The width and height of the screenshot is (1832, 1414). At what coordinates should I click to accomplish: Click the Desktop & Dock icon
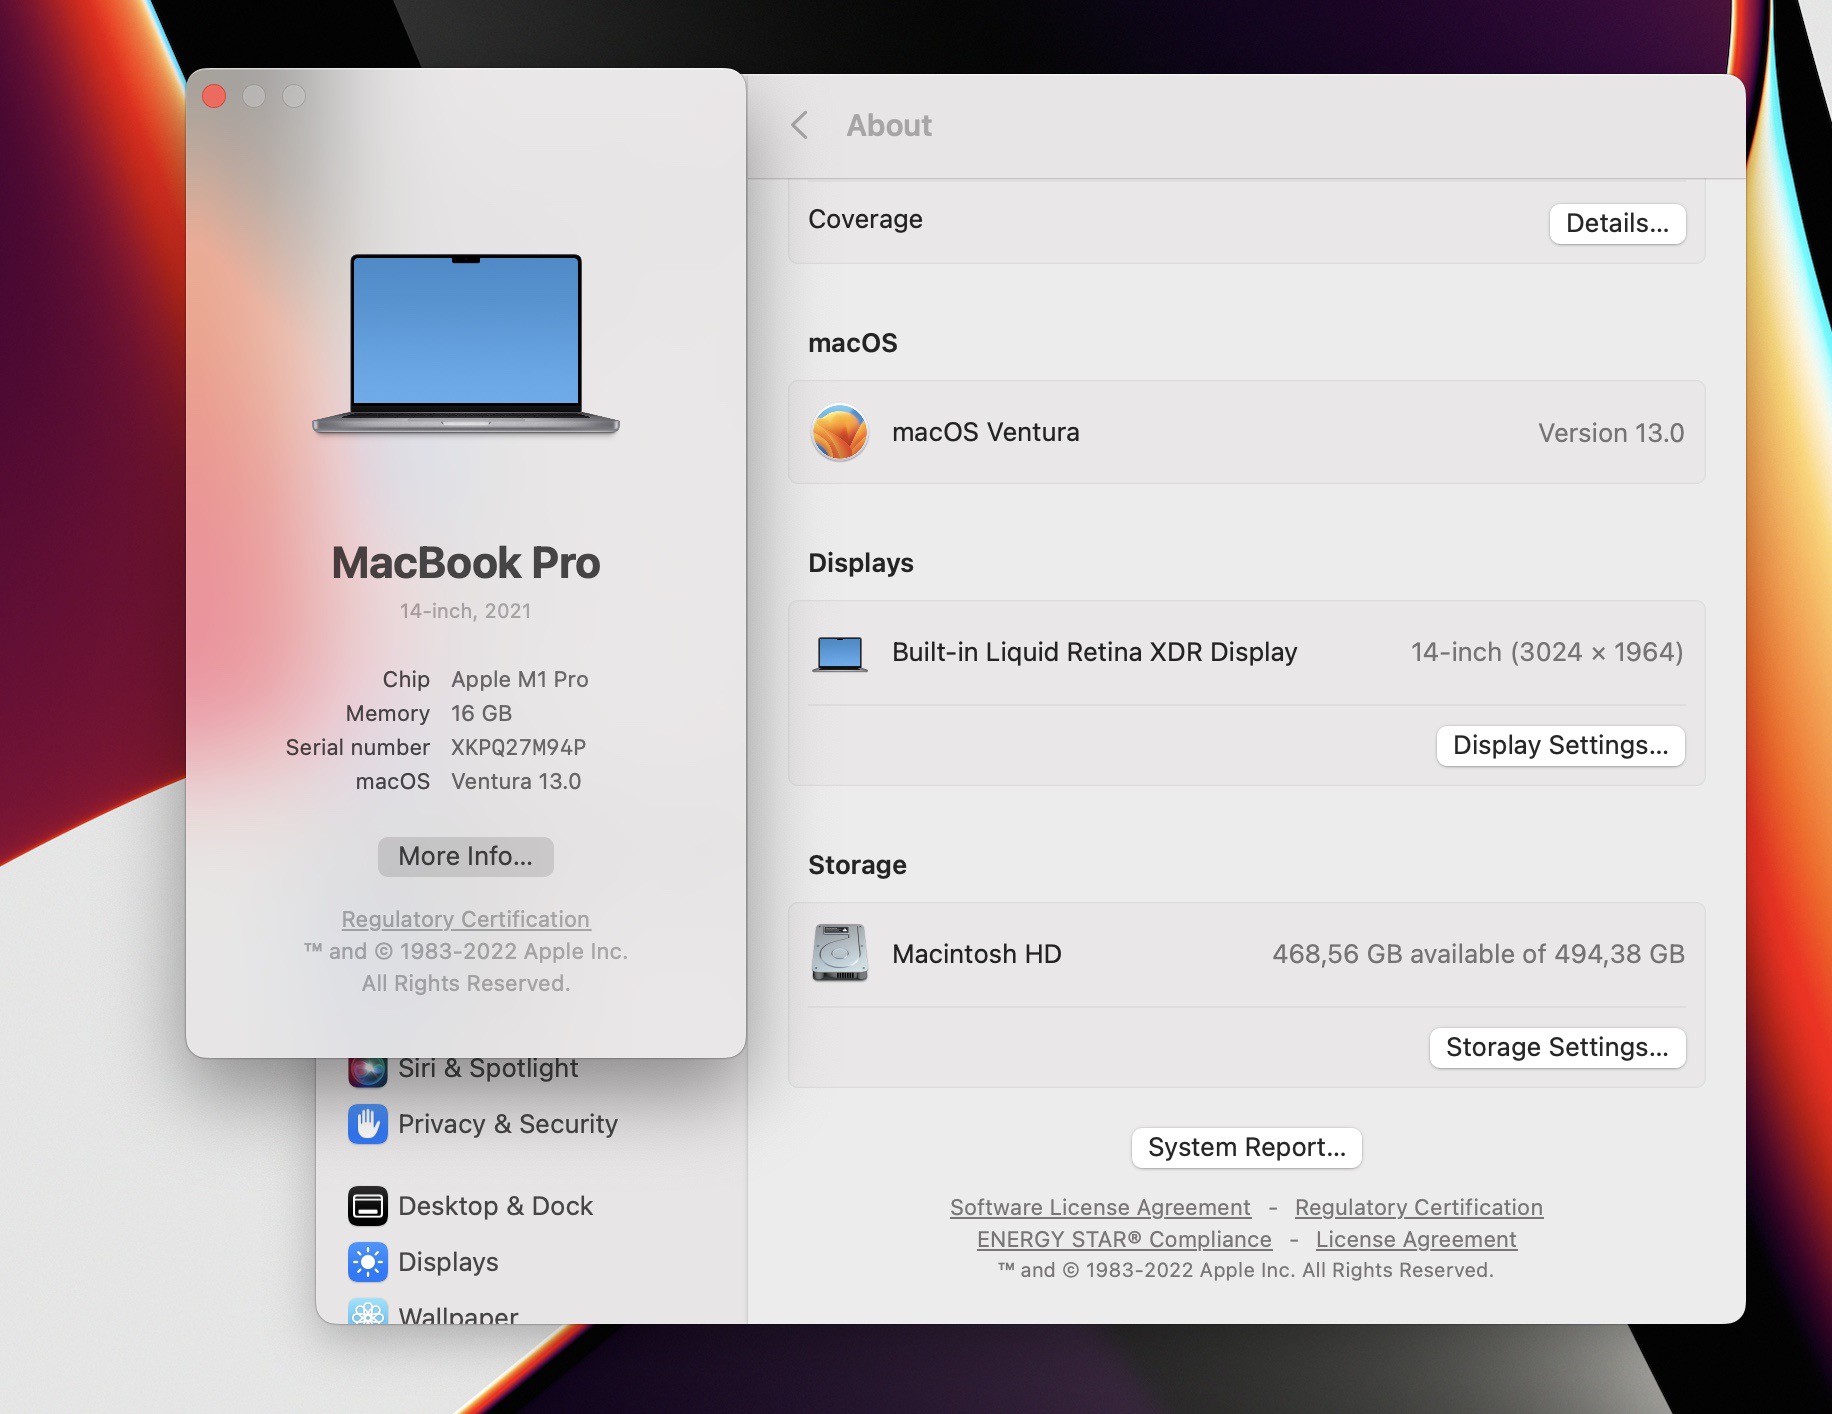(x=368, y=1206)
